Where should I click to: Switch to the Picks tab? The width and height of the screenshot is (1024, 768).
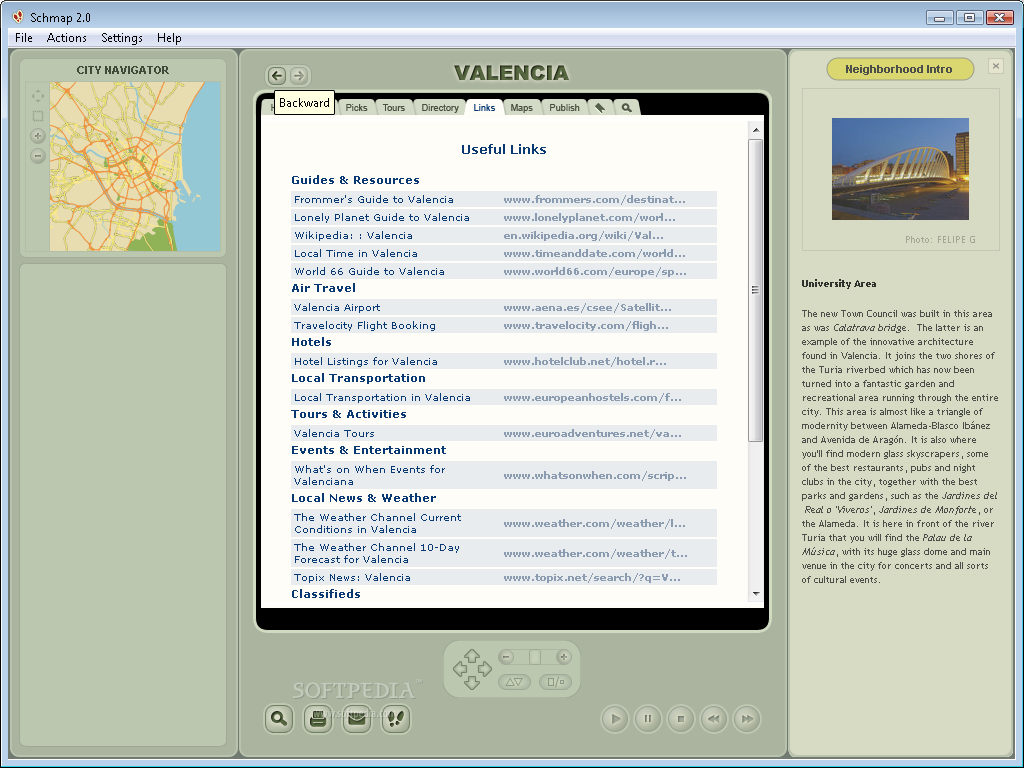click(x=356, y=108)
